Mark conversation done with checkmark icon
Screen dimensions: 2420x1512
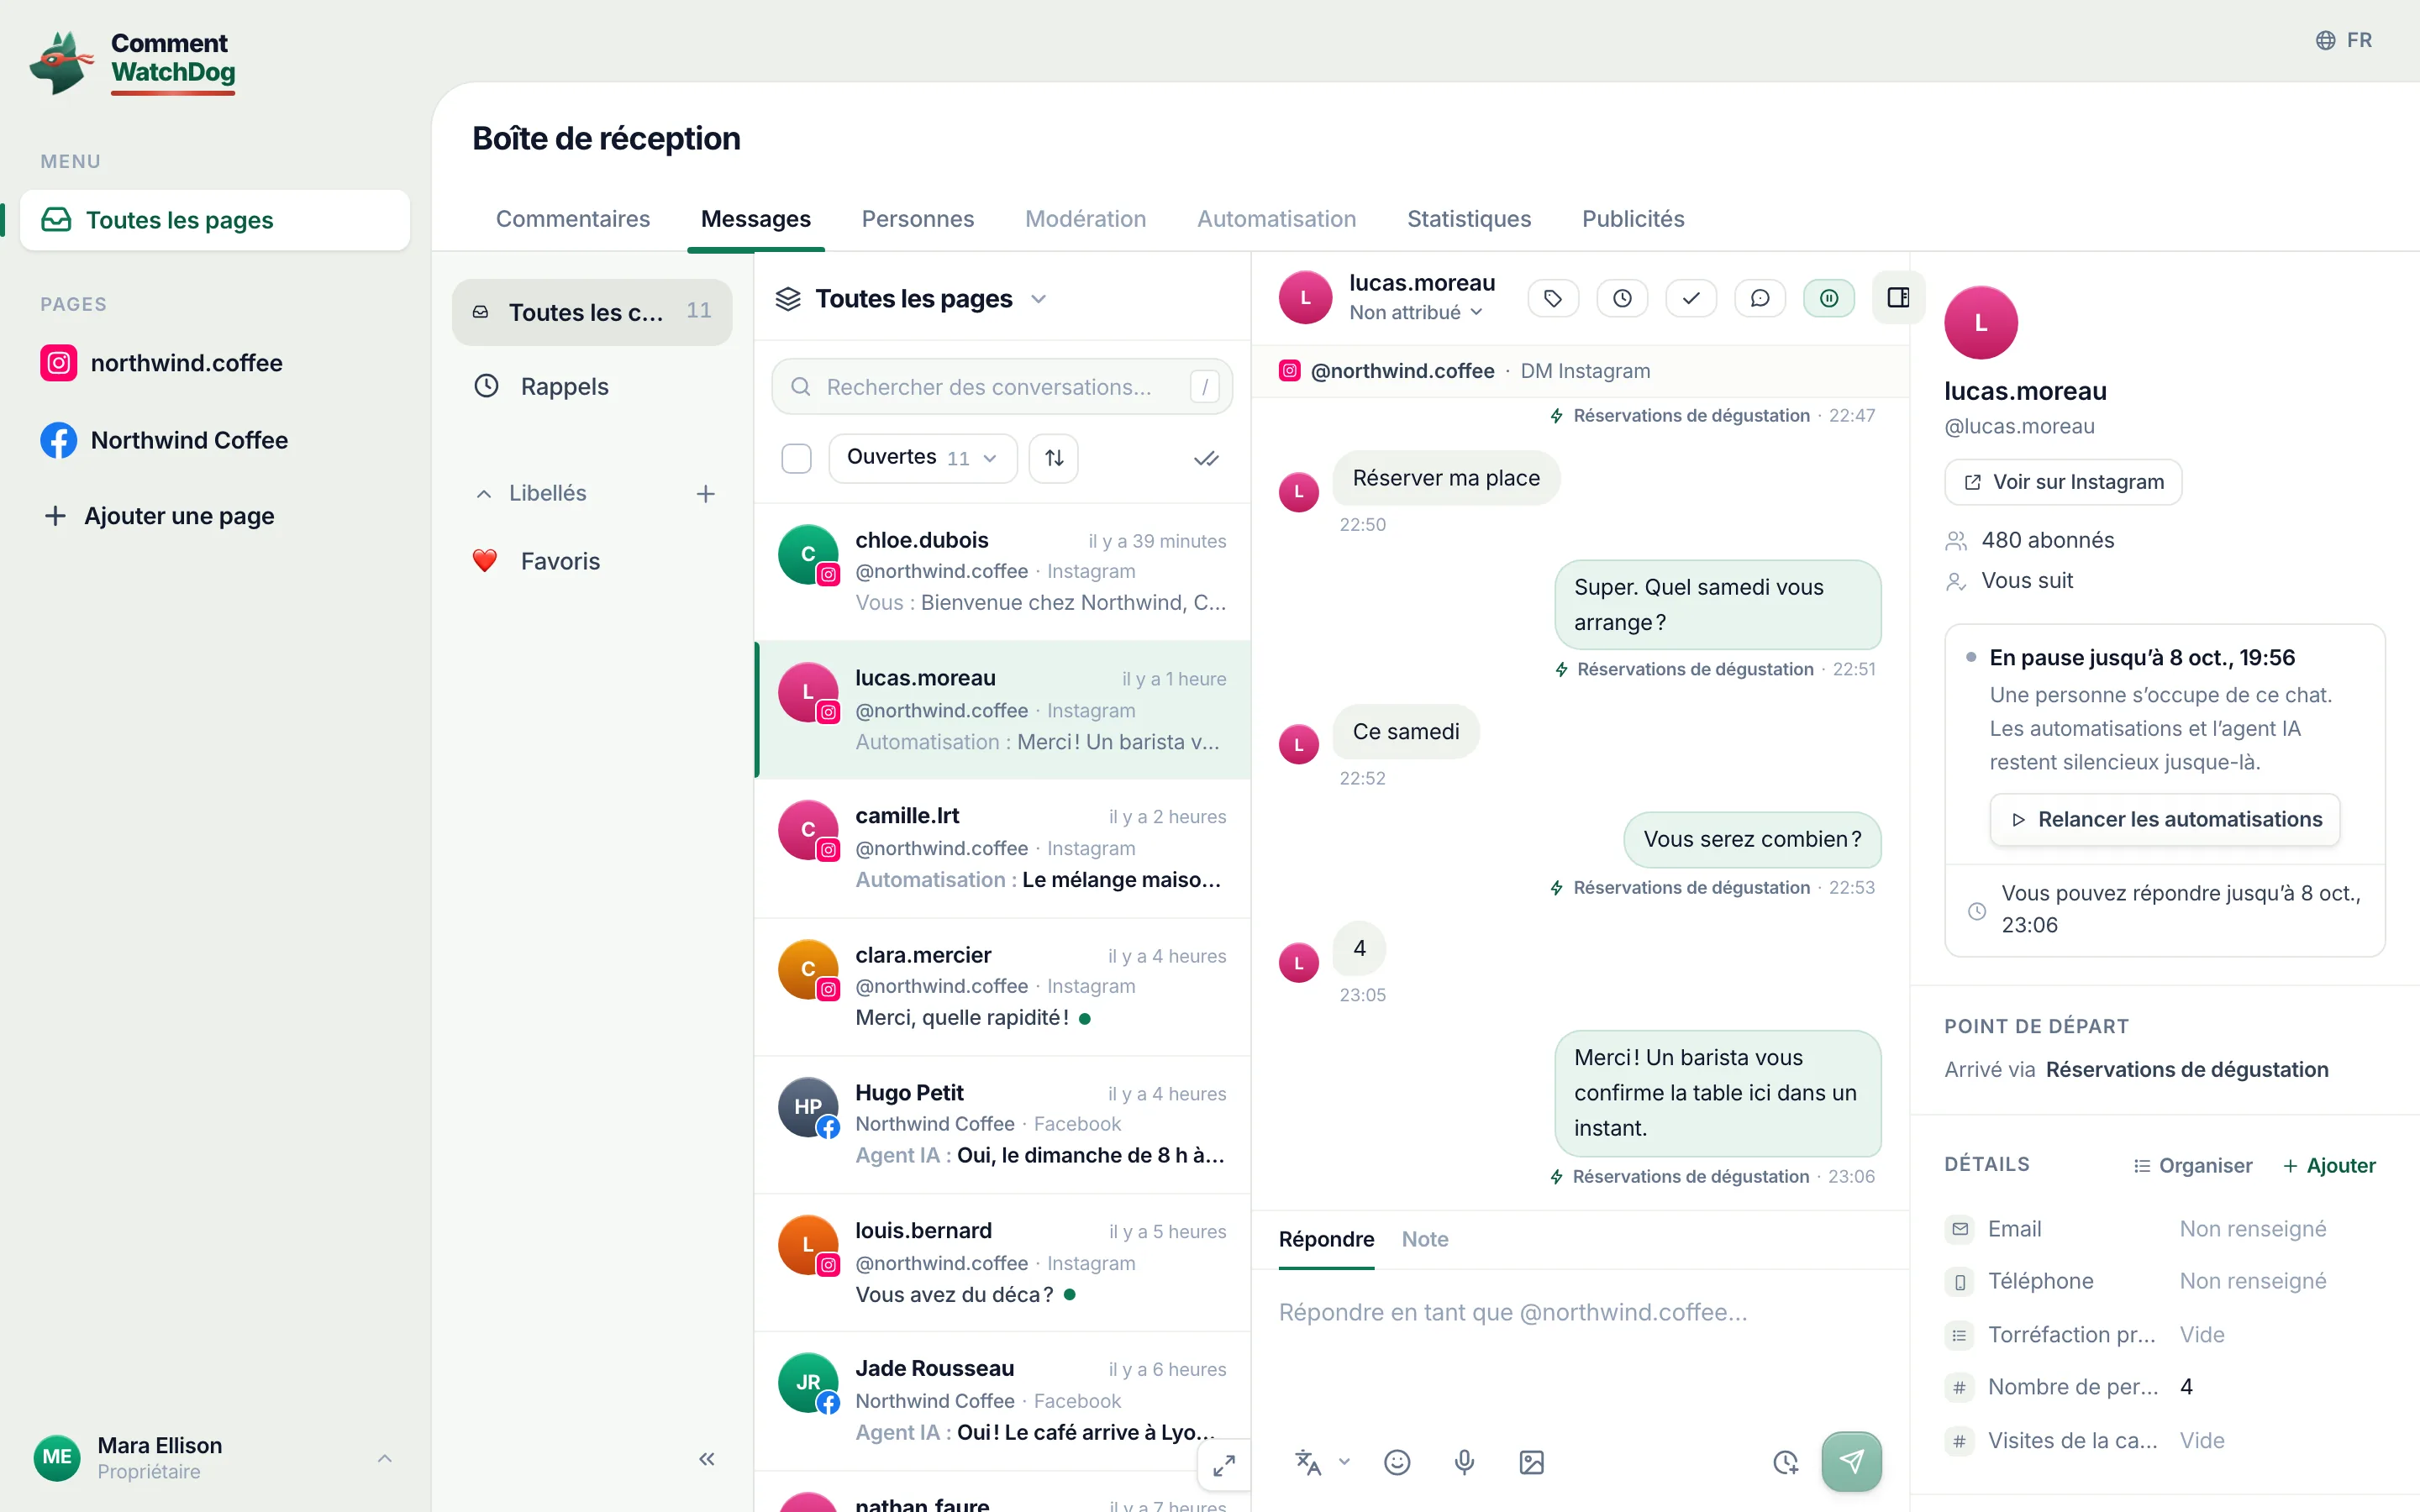click(1691, 298)
